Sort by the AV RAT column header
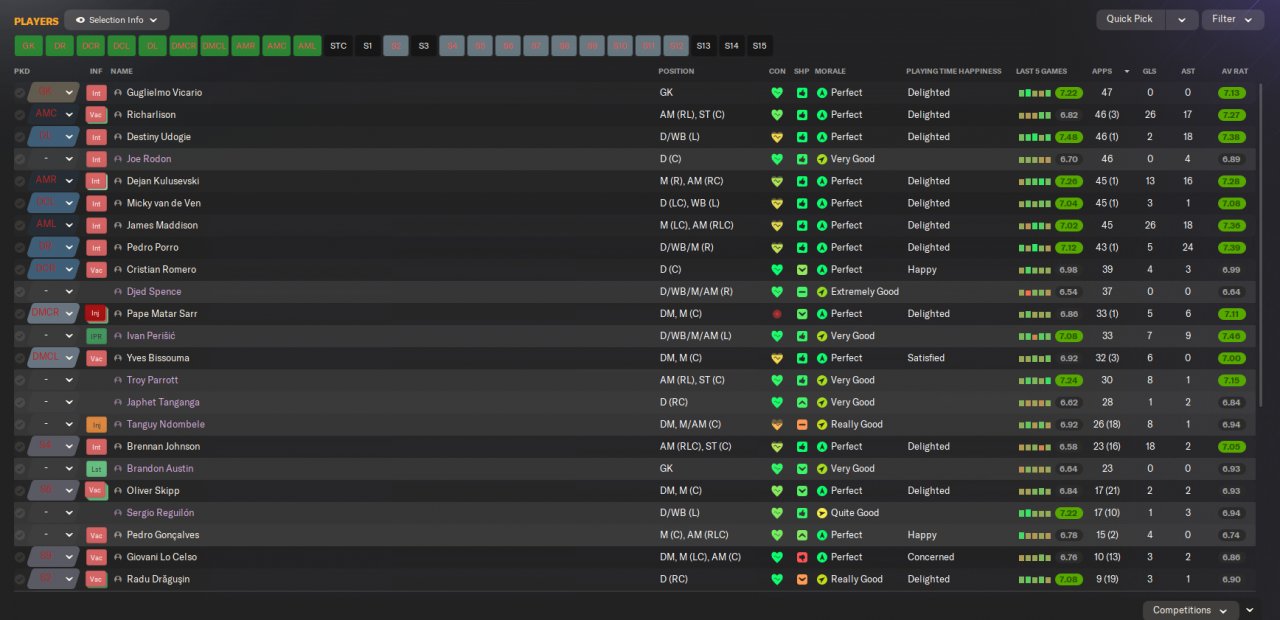The image size is (1280, 620). point(1235,71)
